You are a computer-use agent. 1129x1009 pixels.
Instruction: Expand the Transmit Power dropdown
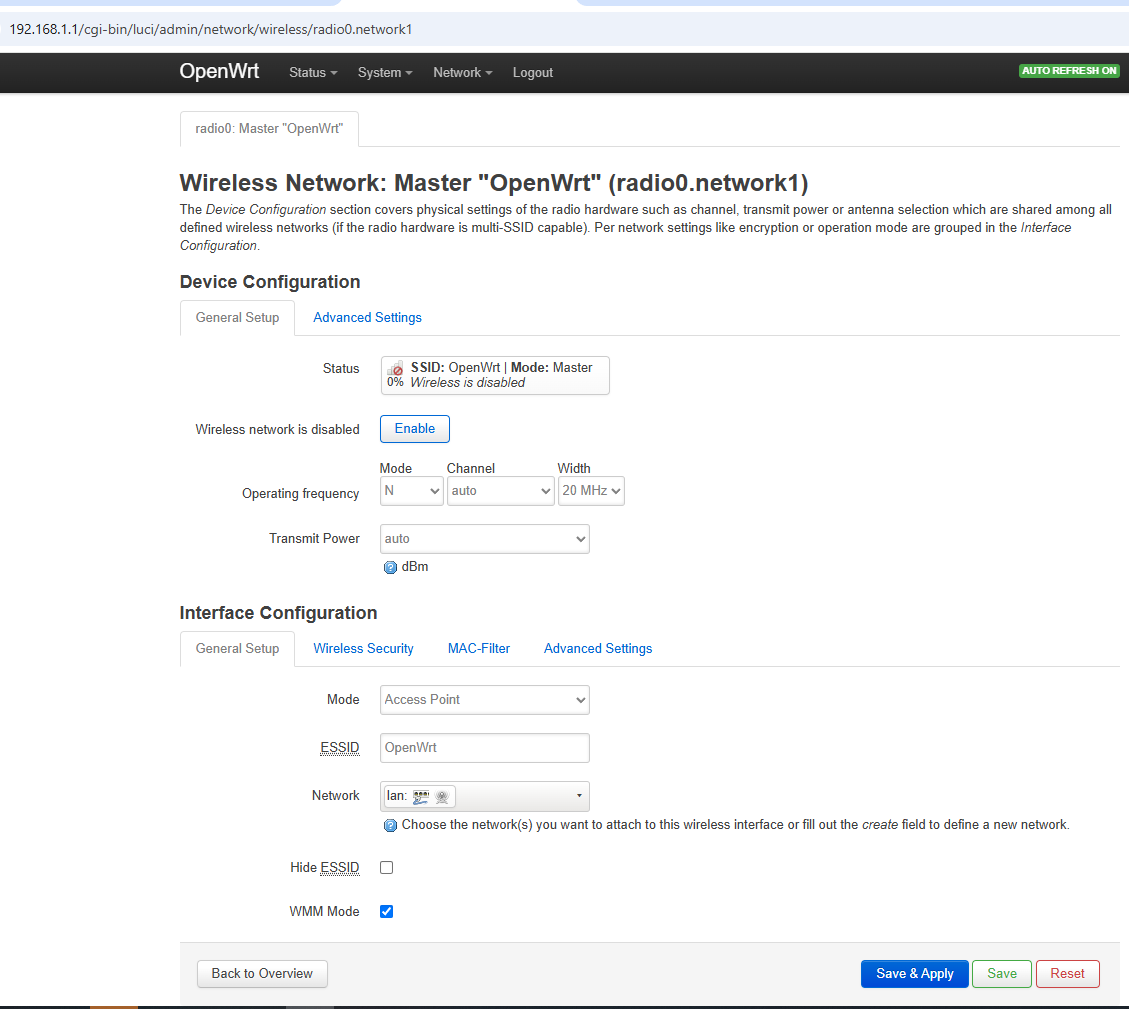(485, 539)
